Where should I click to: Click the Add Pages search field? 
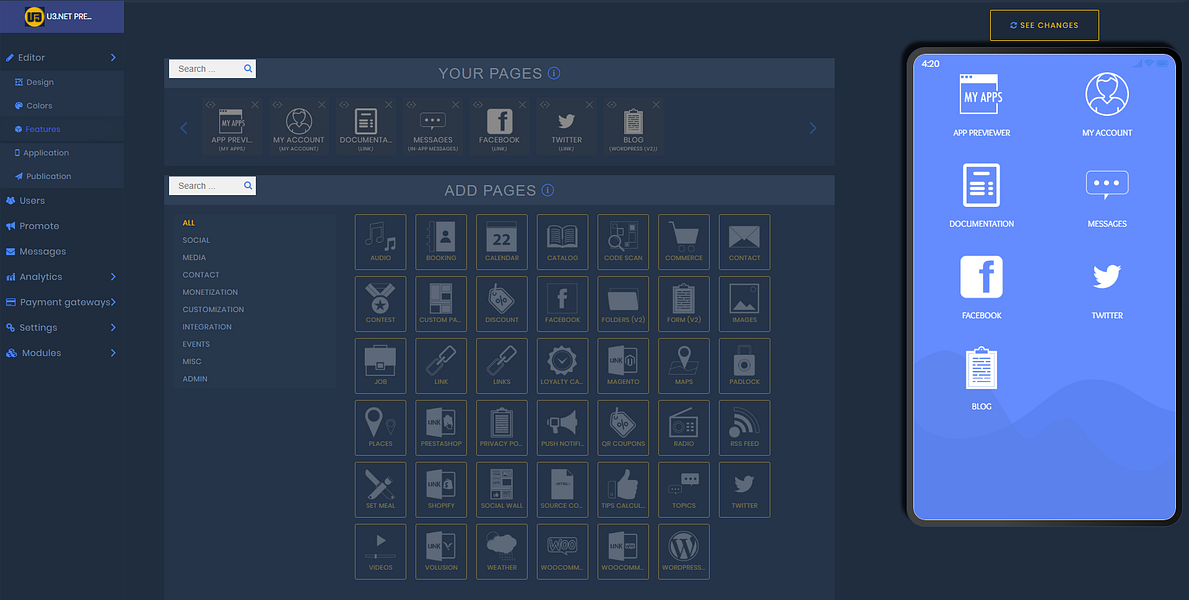pyautogui.click(x=210, y=185)
